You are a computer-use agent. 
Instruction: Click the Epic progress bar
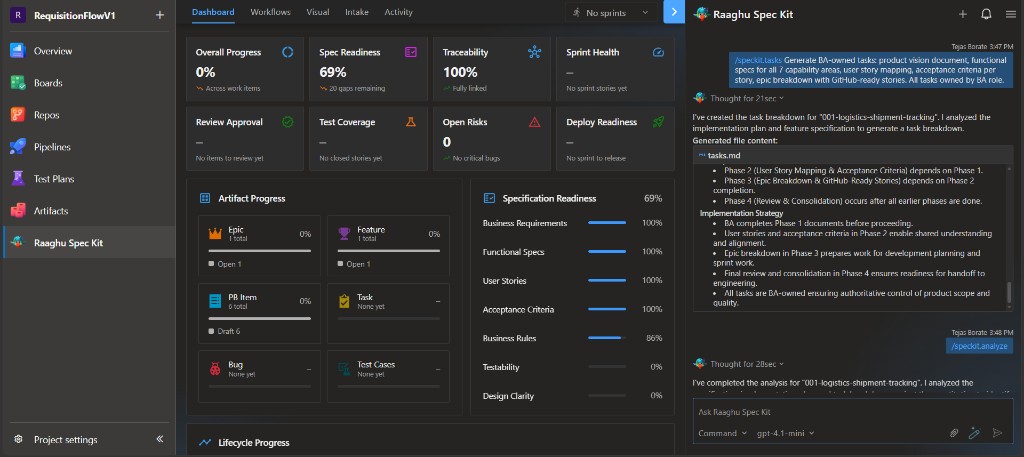259,251
